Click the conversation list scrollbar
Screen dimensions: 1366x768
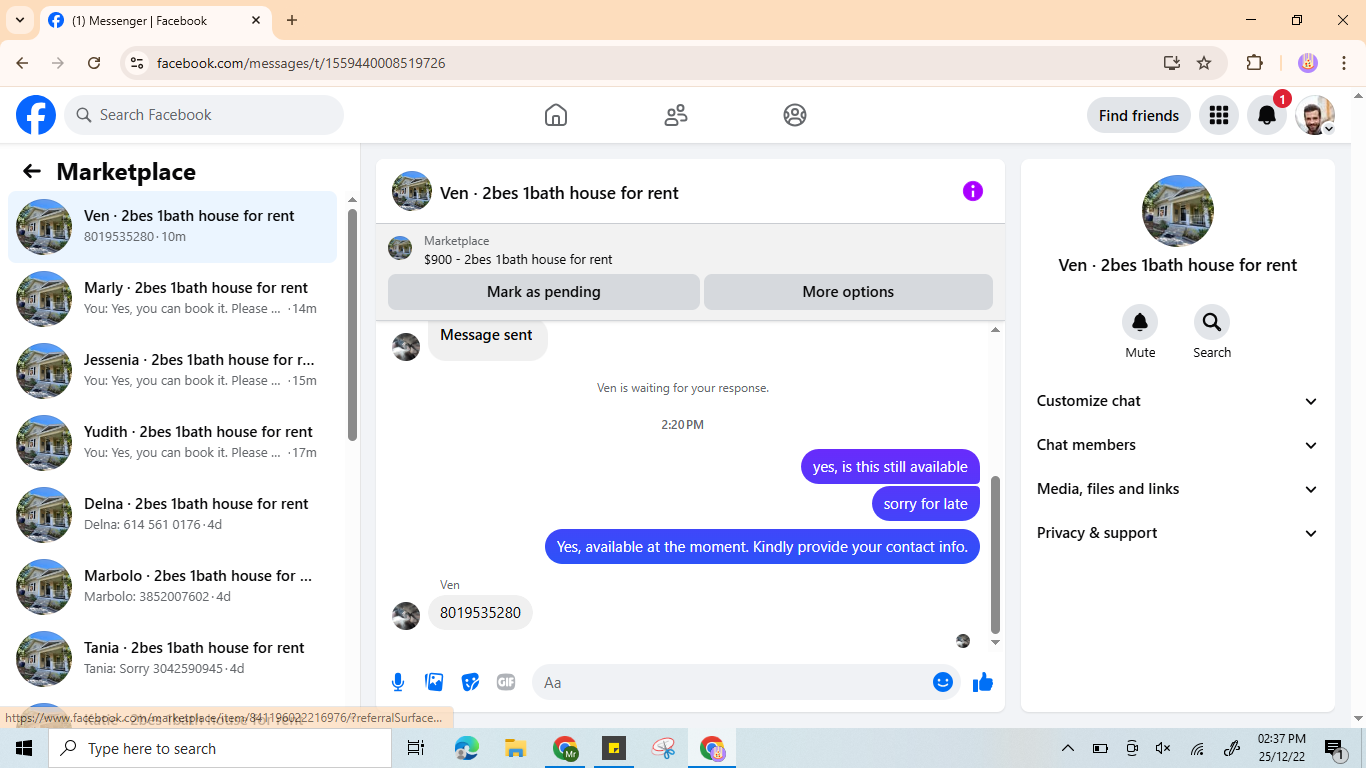click(x=352, y=324)
